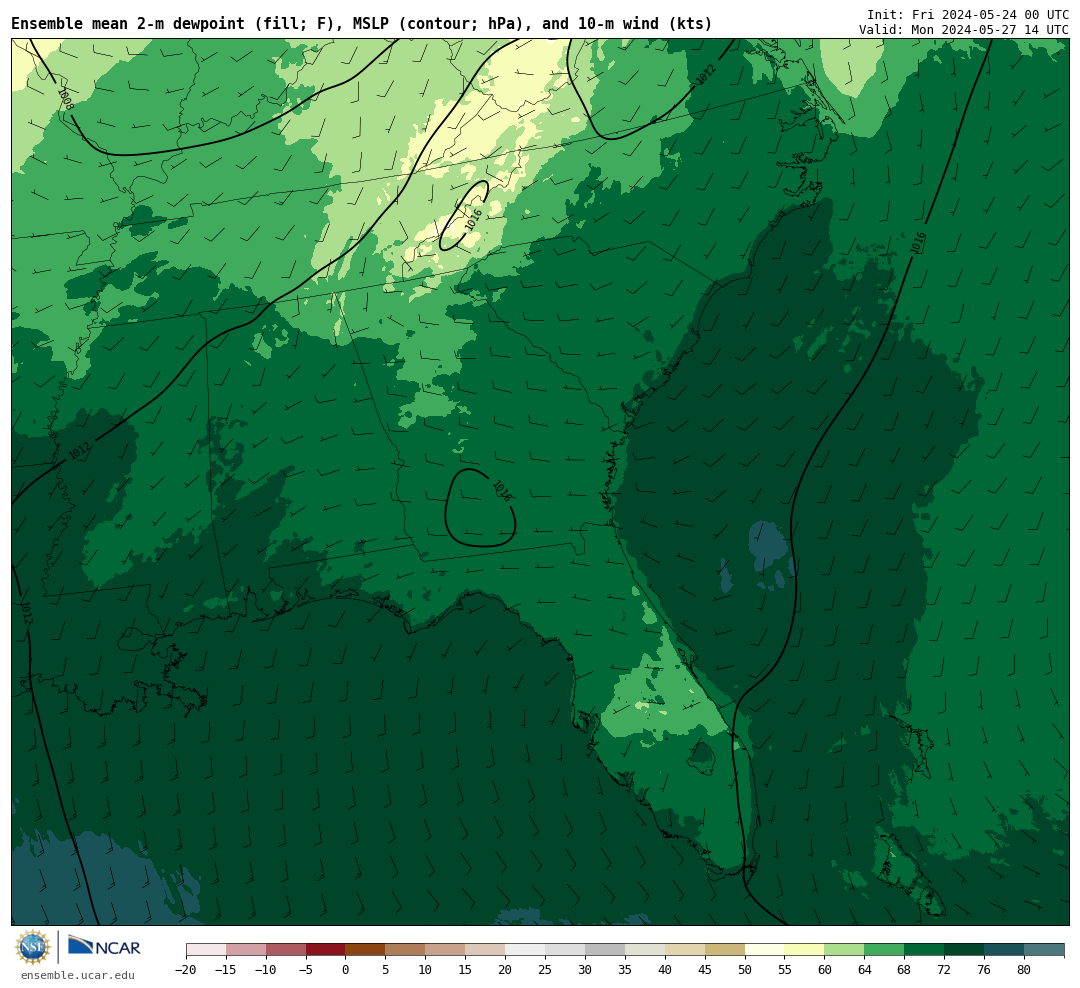Click the Init: Fri 2024-05-24 00 UTC text
Image resolution: width=1080 pixels, height=988 pixels.
(x=968, y=14)
